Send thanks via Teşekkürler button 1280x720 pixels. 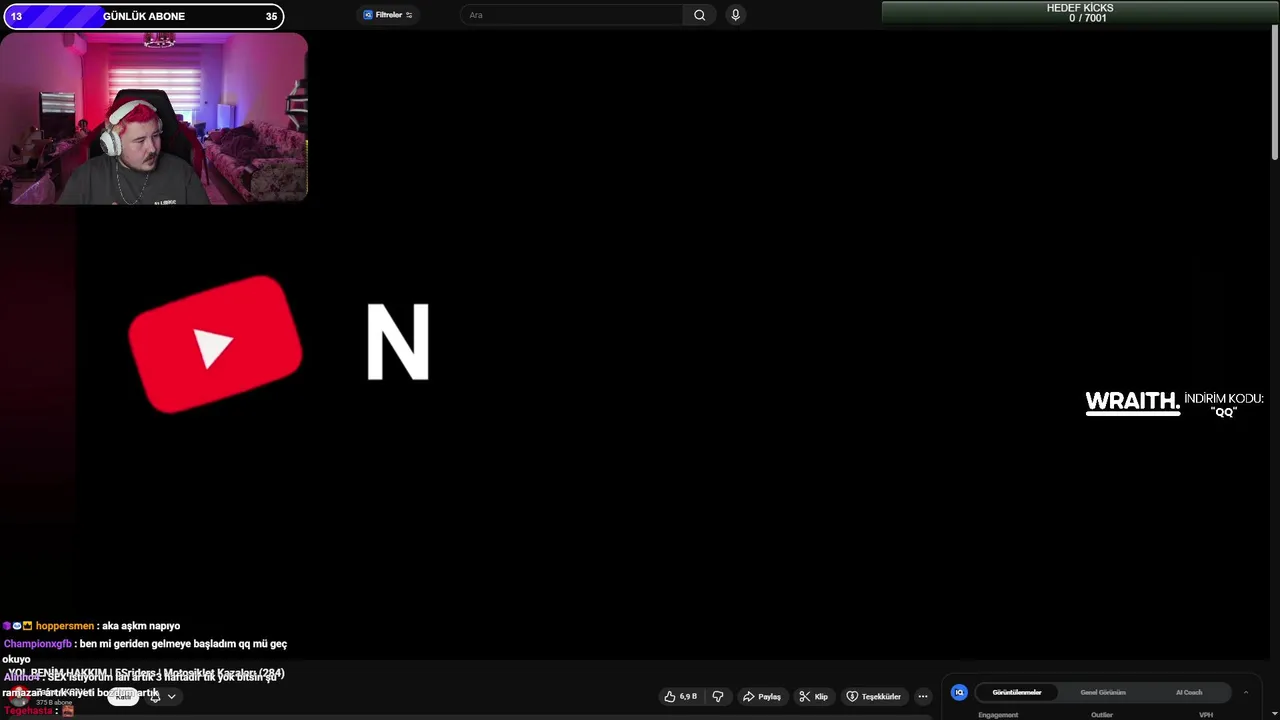click(873, 696)
